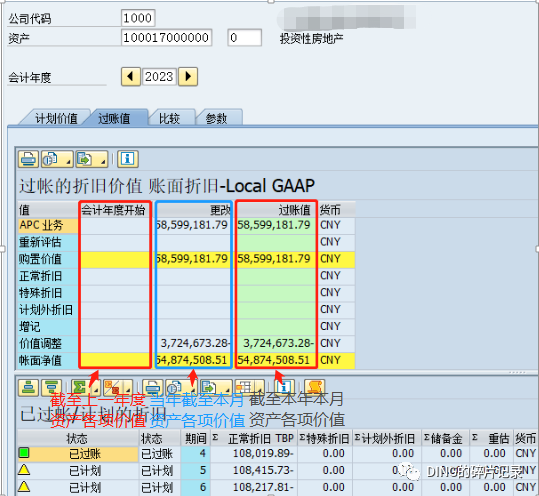The width and height of the screenshot is (539, 496).
Task: Click the yellow planned triangle icon for period 5
Action: pos(24,470)
